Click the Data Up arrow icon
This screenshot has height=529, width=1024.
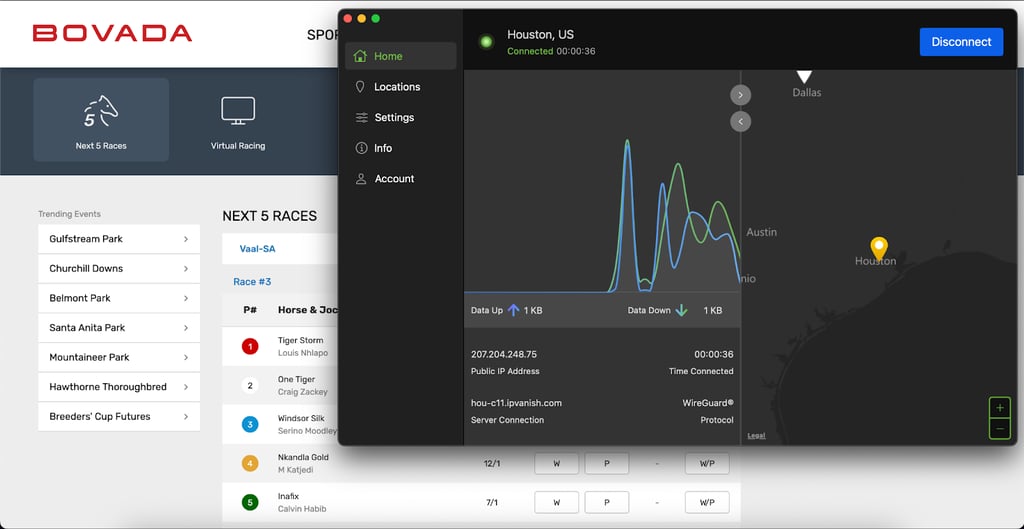click(x=513, y=310)
